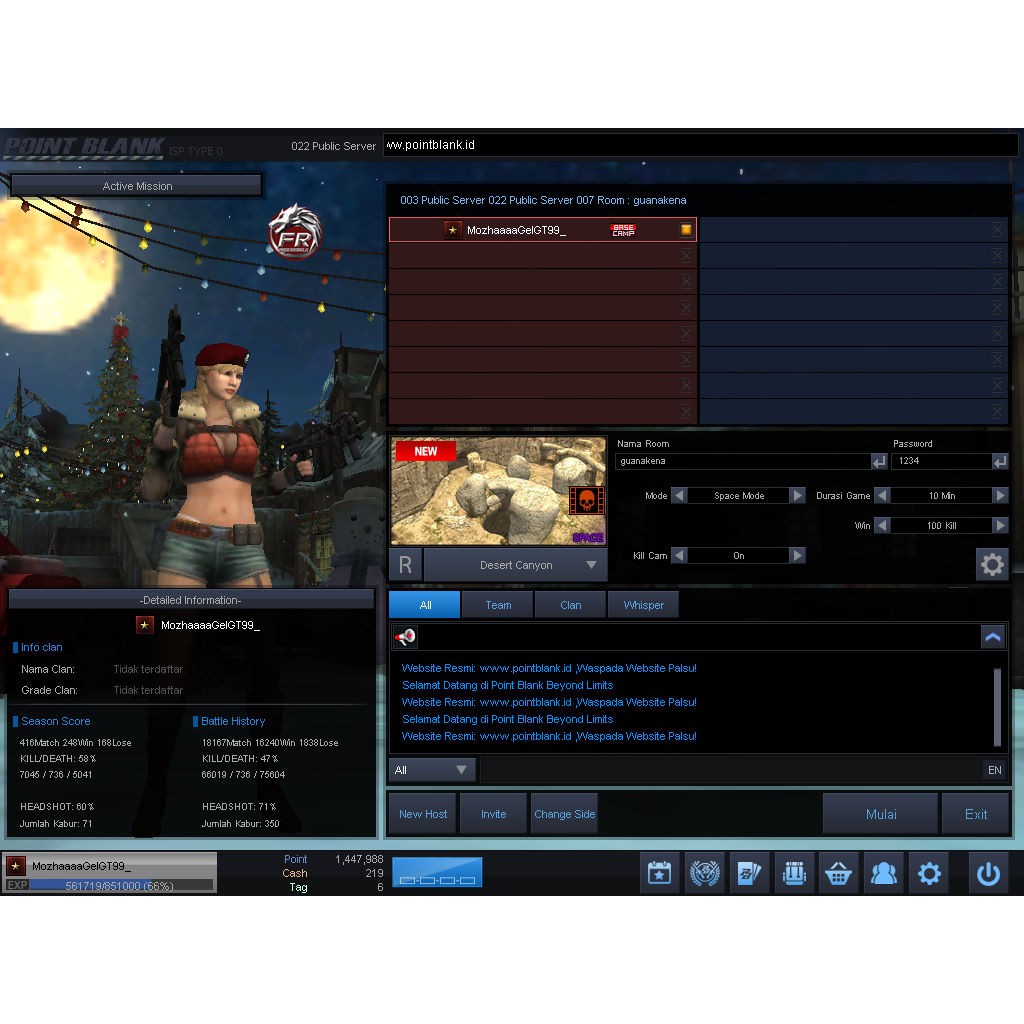The width and height of the screenshot is (1024, 1024).
Task: Expand the Desert Canyon map dropdown
Action: tap(591, 565)
